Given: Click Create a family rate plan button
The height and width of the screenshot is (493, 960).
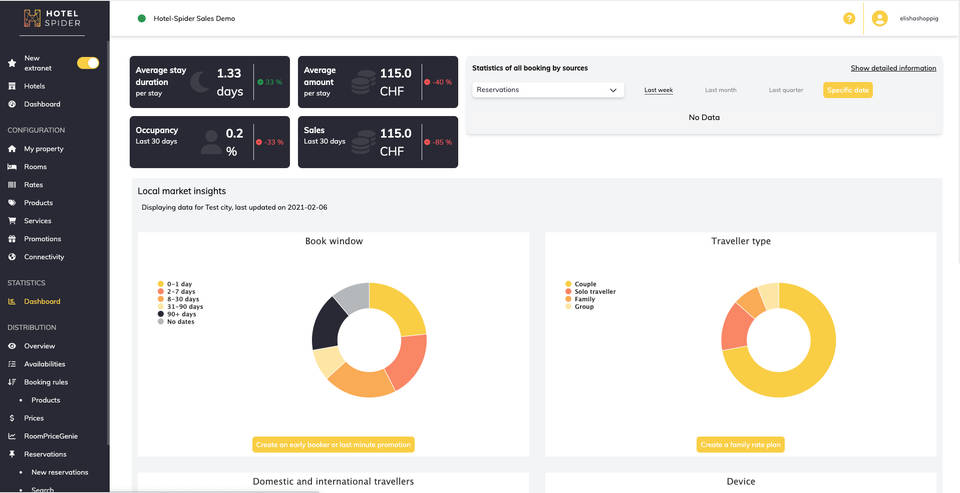Looking at the screenshot, I should click(740, 445).
